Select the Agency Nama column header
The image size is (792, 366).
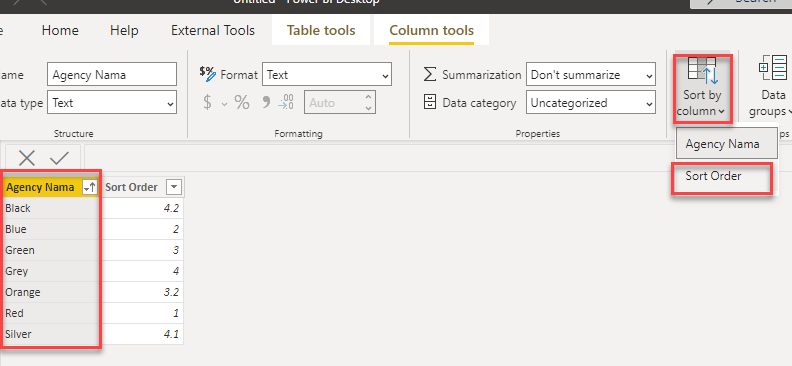[x=40, y=187]
